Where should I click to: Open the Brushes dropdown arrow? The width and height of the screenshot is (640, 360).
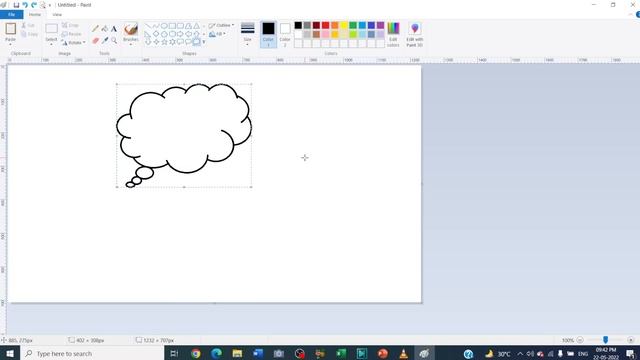(131, 44)
